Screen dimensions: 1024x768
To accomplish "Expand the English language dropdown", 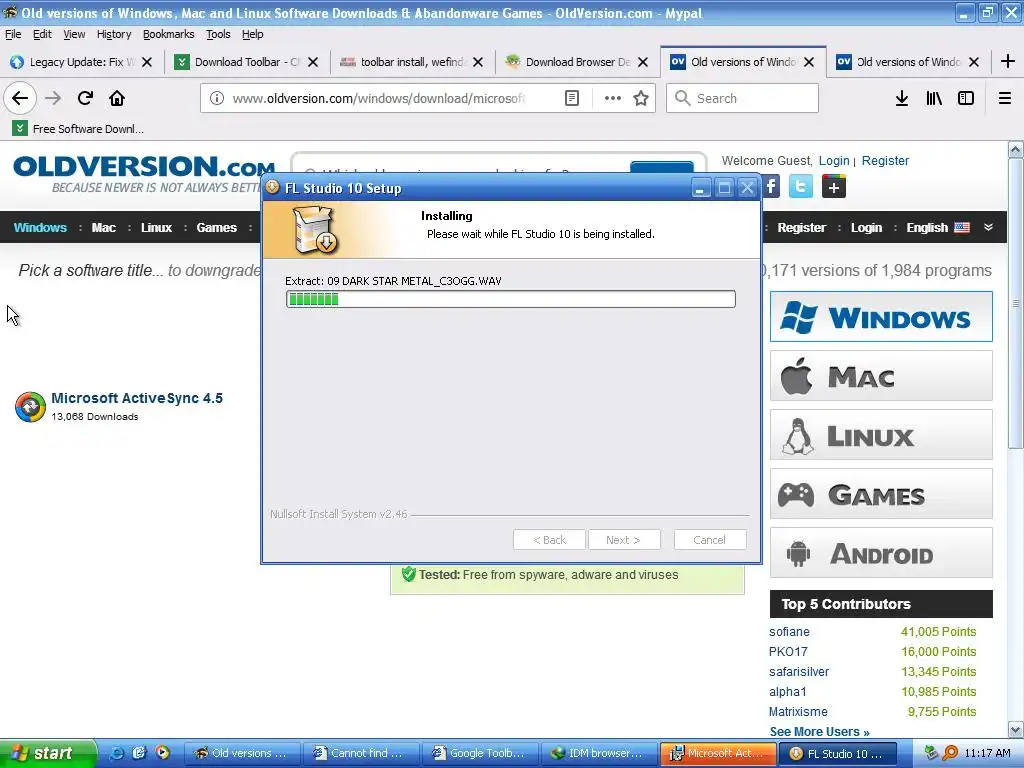I will coord(988,227).
